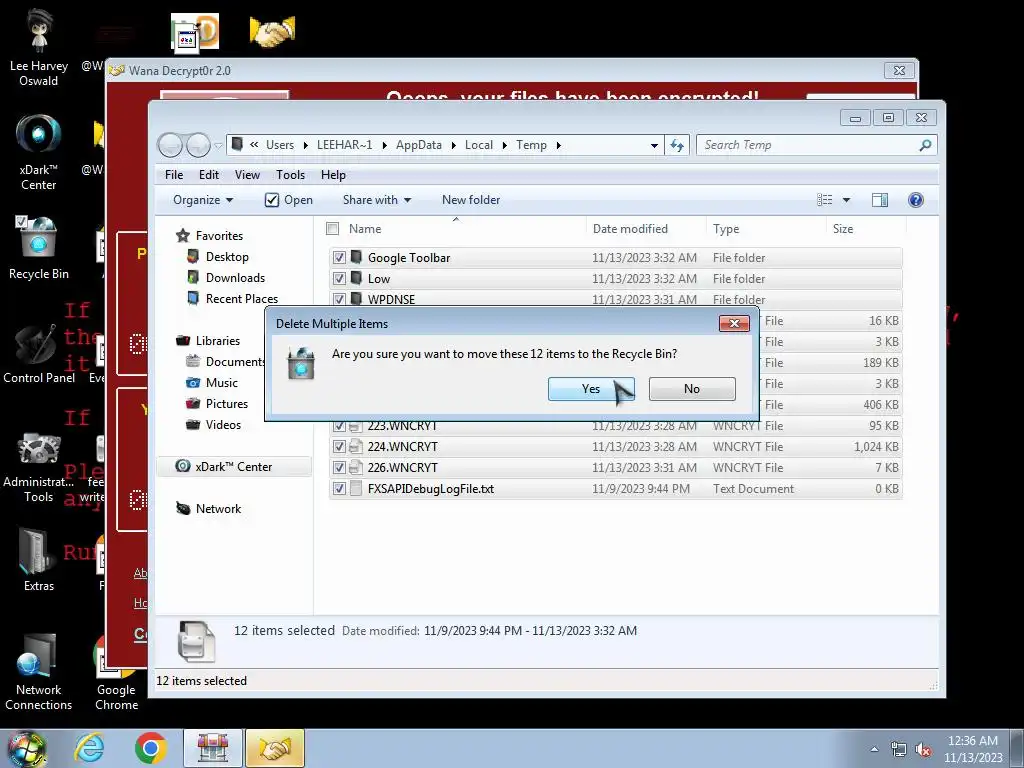Toggle the preview pane icon
This screenshot has width=1024, height=768.
click(x=880, y=200)
